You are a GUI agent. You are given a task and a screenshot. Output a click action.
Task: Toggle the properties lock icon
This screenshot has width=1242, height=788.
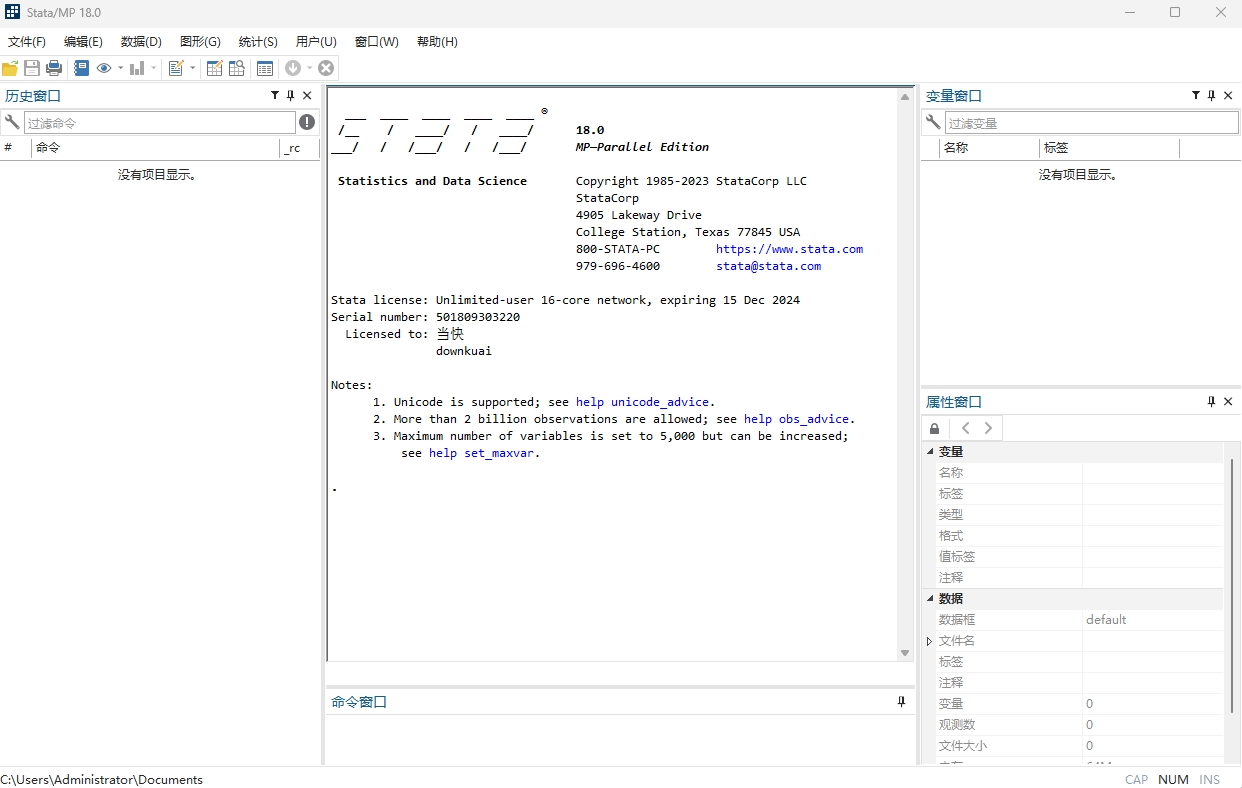point(934,428)
